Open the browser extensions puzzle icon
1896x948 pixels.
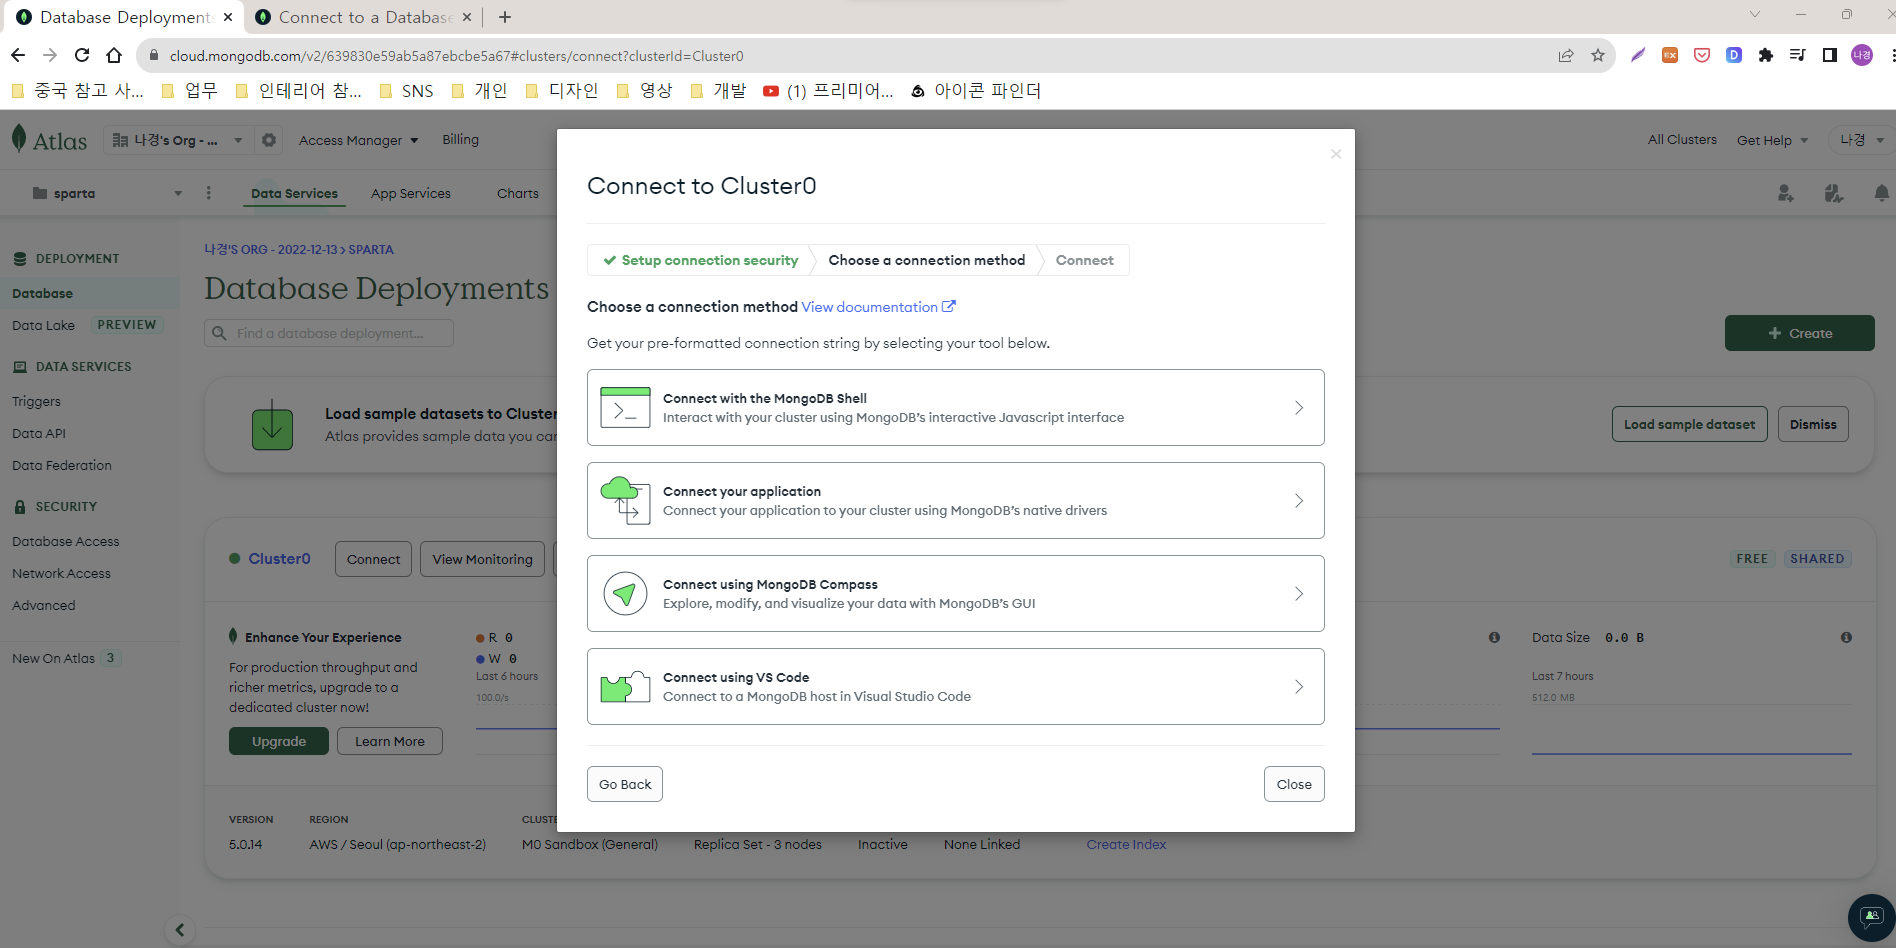1766,55
